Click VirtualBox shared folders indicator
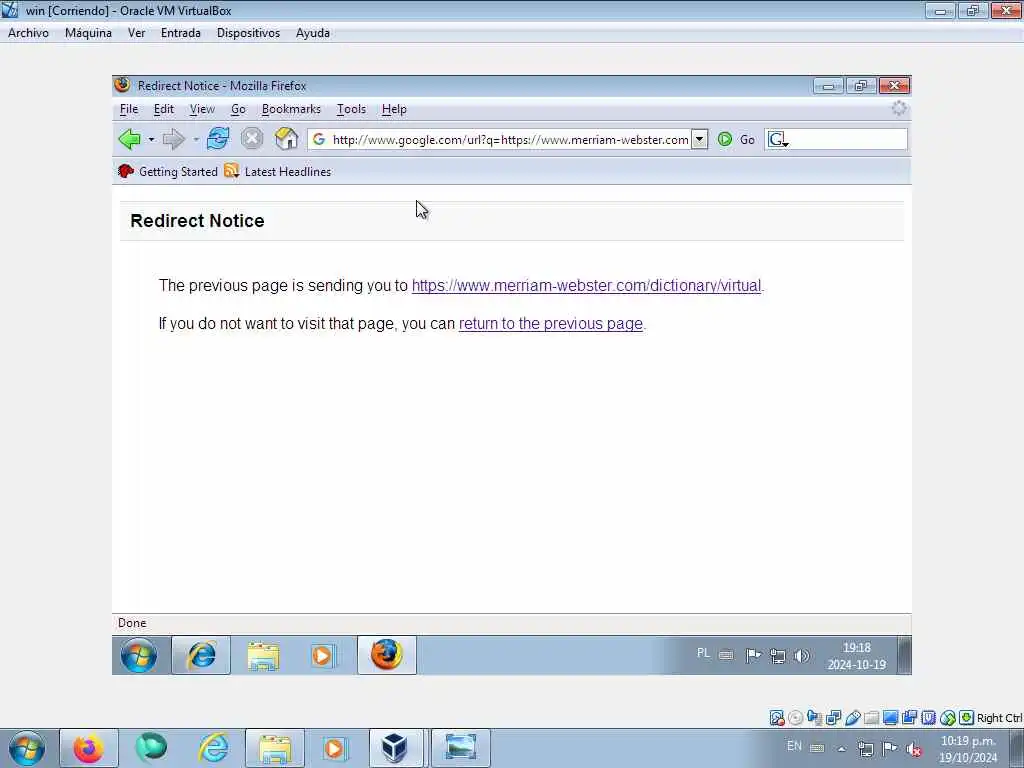 (871, 718)
